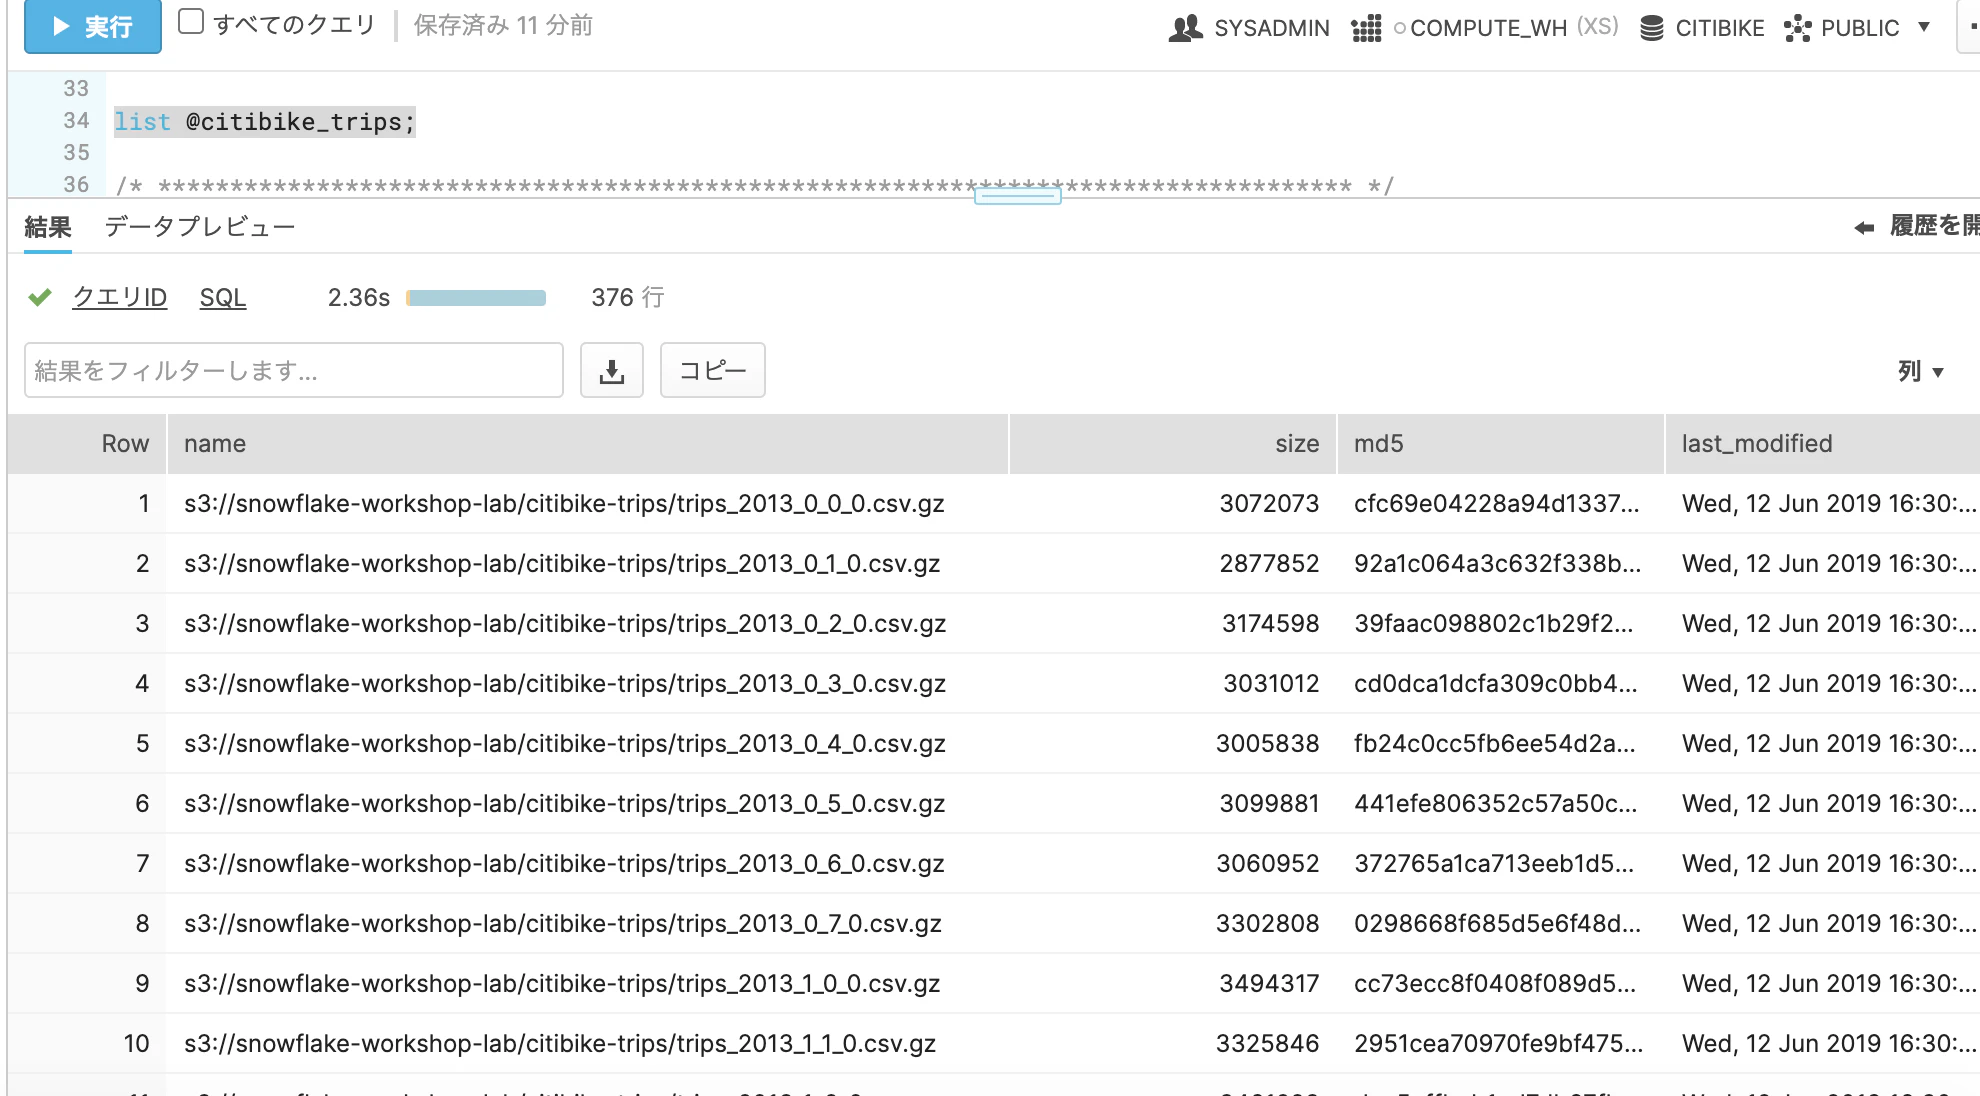The height and width of the screenshot is (1096, 1980).
Task: Focus the filter results input field
Action: coord(294,371)
